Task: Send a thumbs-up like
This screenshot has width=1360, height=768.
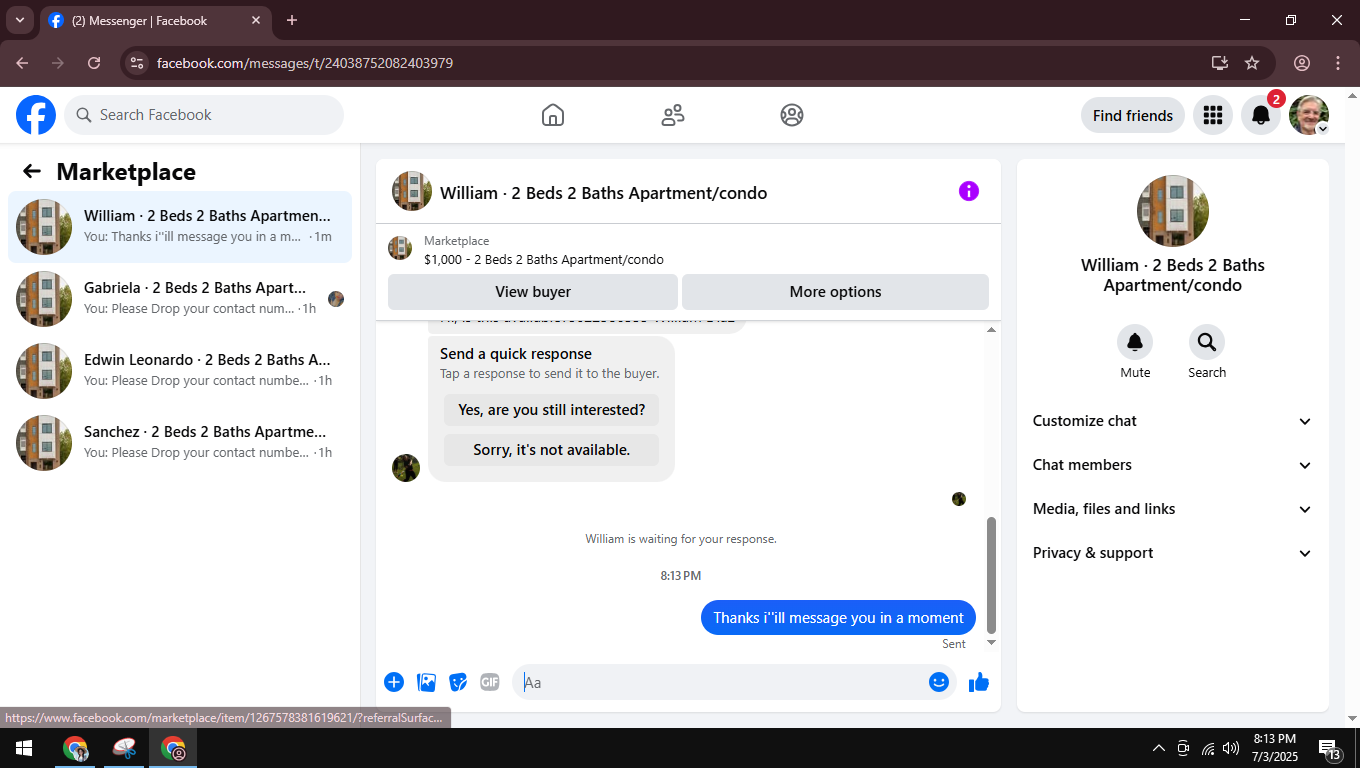Action: click(x=979, y=682)
